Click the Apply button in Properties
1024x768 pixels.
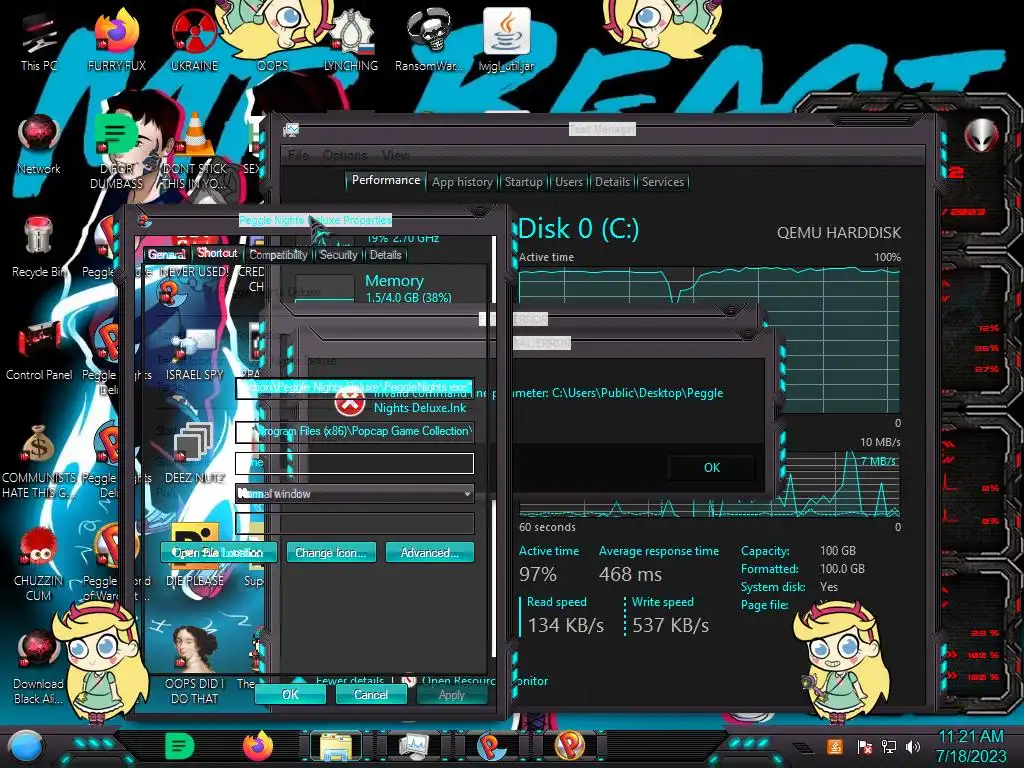click(452, 695)
